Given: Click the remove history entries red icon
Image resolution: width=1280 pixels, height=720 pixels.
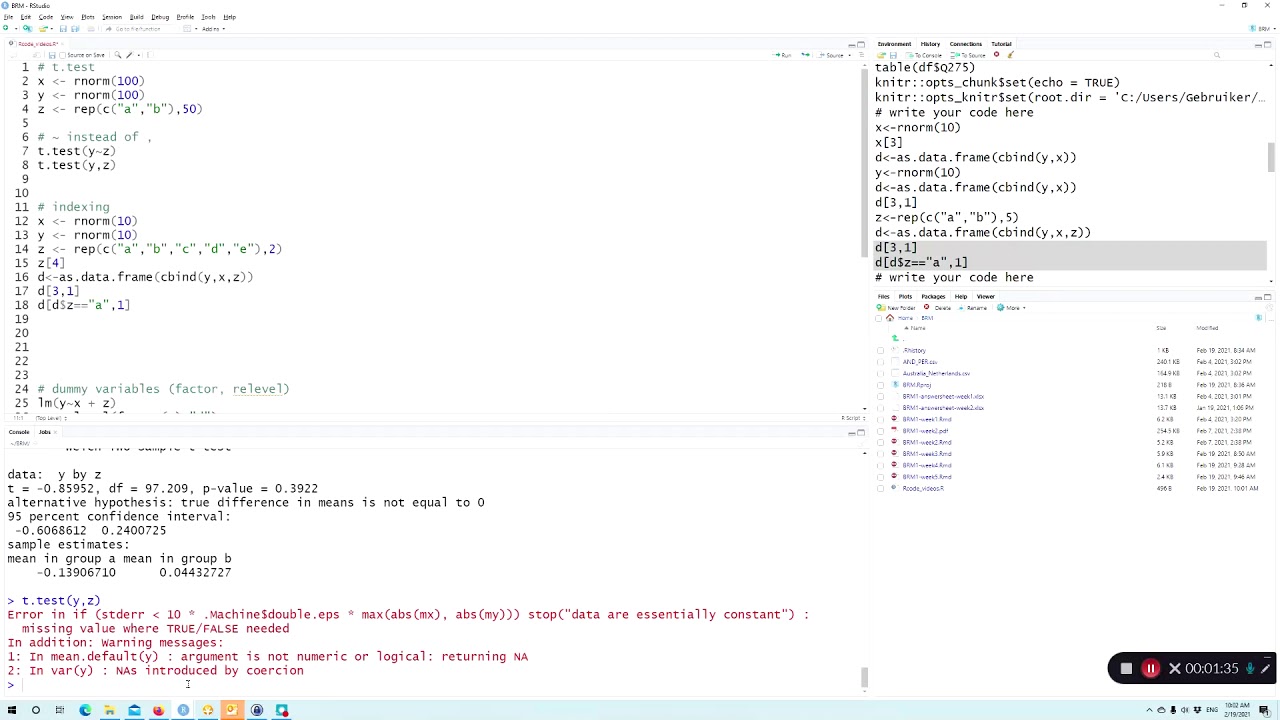Looking at the screenshot, I should tap(996, 54).
